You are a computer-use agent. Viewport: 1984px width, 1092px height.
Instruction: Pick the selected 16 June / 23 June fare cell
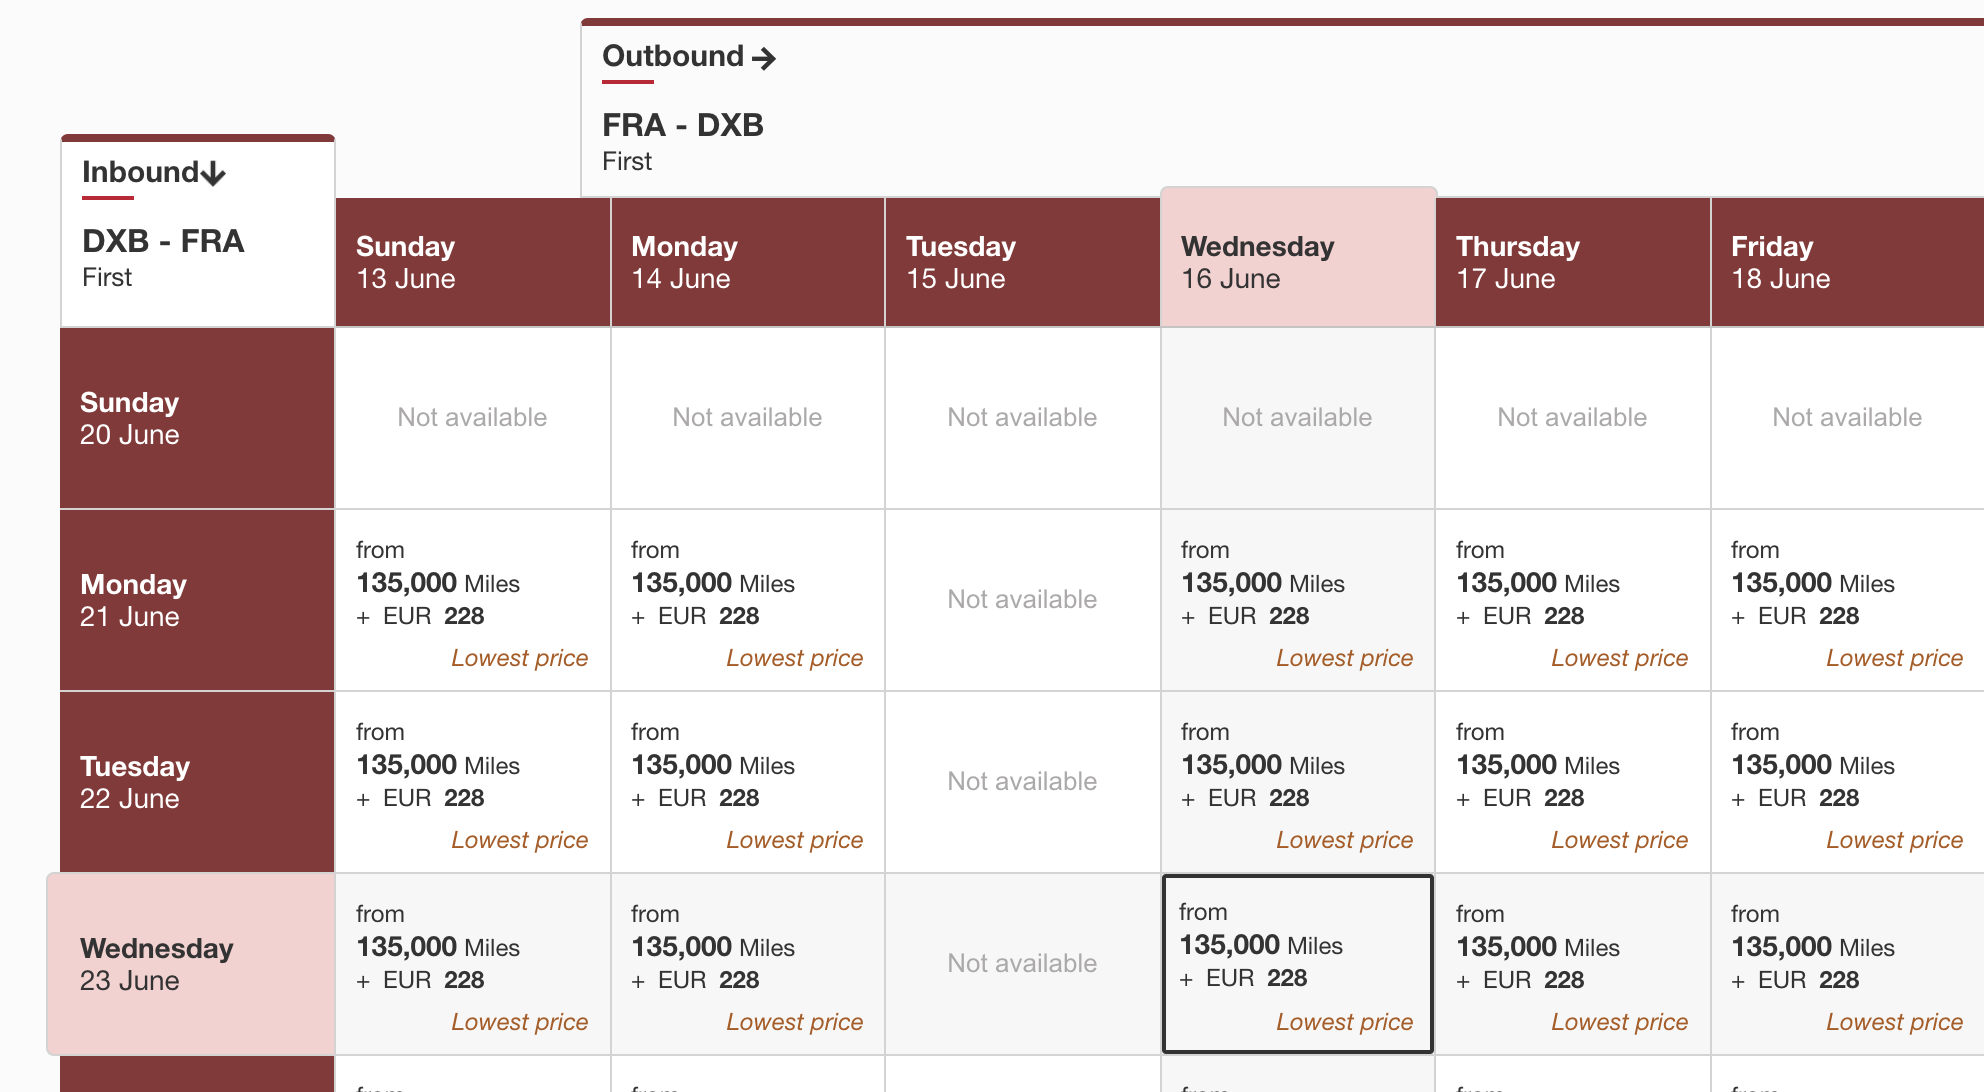[x=1297, y=964]
